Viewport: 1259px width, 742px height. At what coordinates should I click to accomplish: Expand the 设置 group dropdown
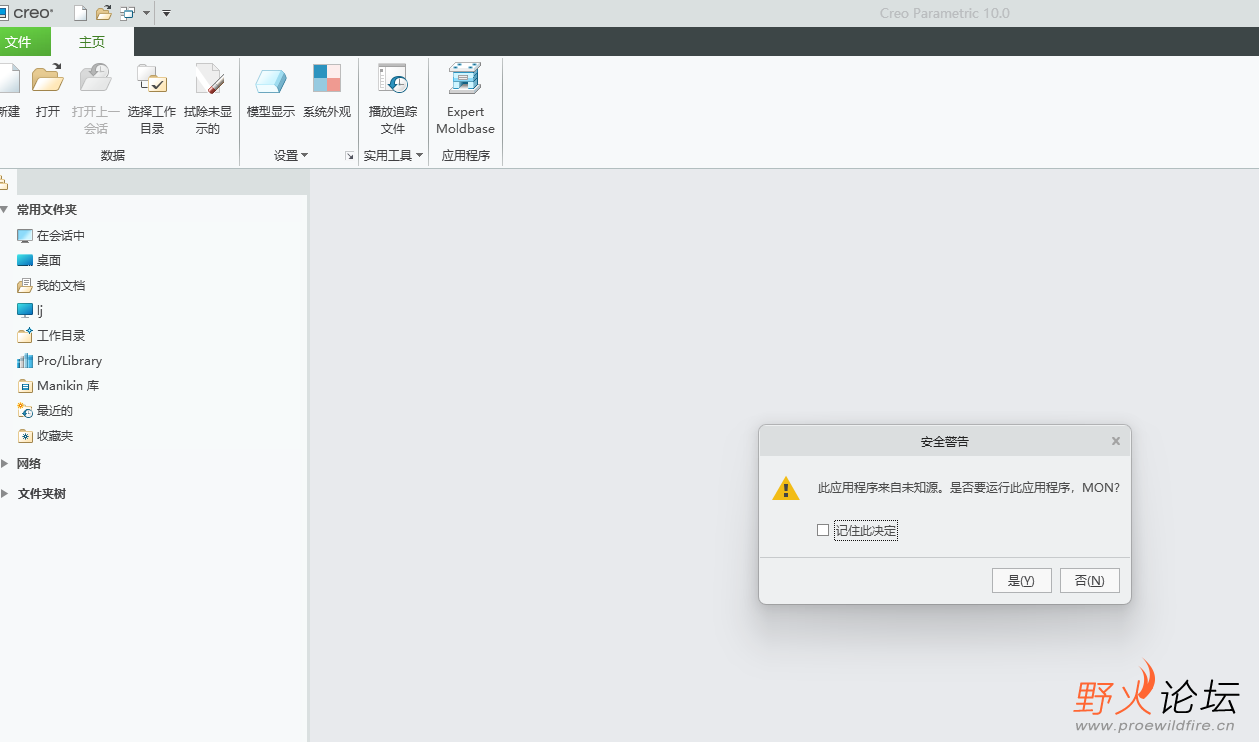tap(291, 156)
